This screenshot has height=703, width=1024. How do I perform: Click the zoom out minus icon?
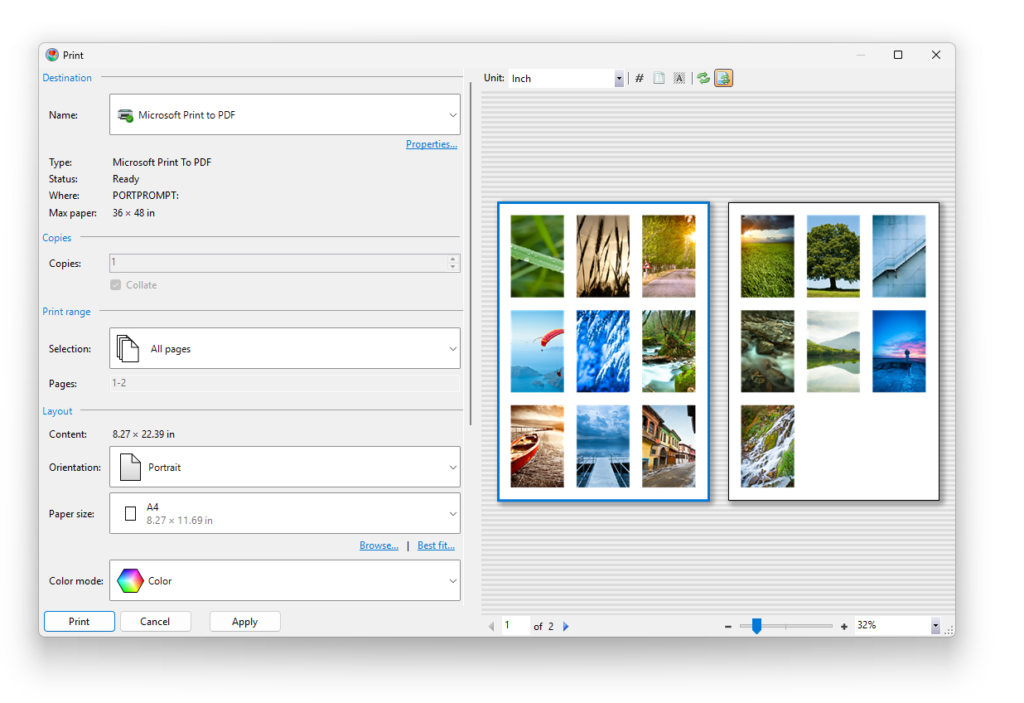pos(728,626)
